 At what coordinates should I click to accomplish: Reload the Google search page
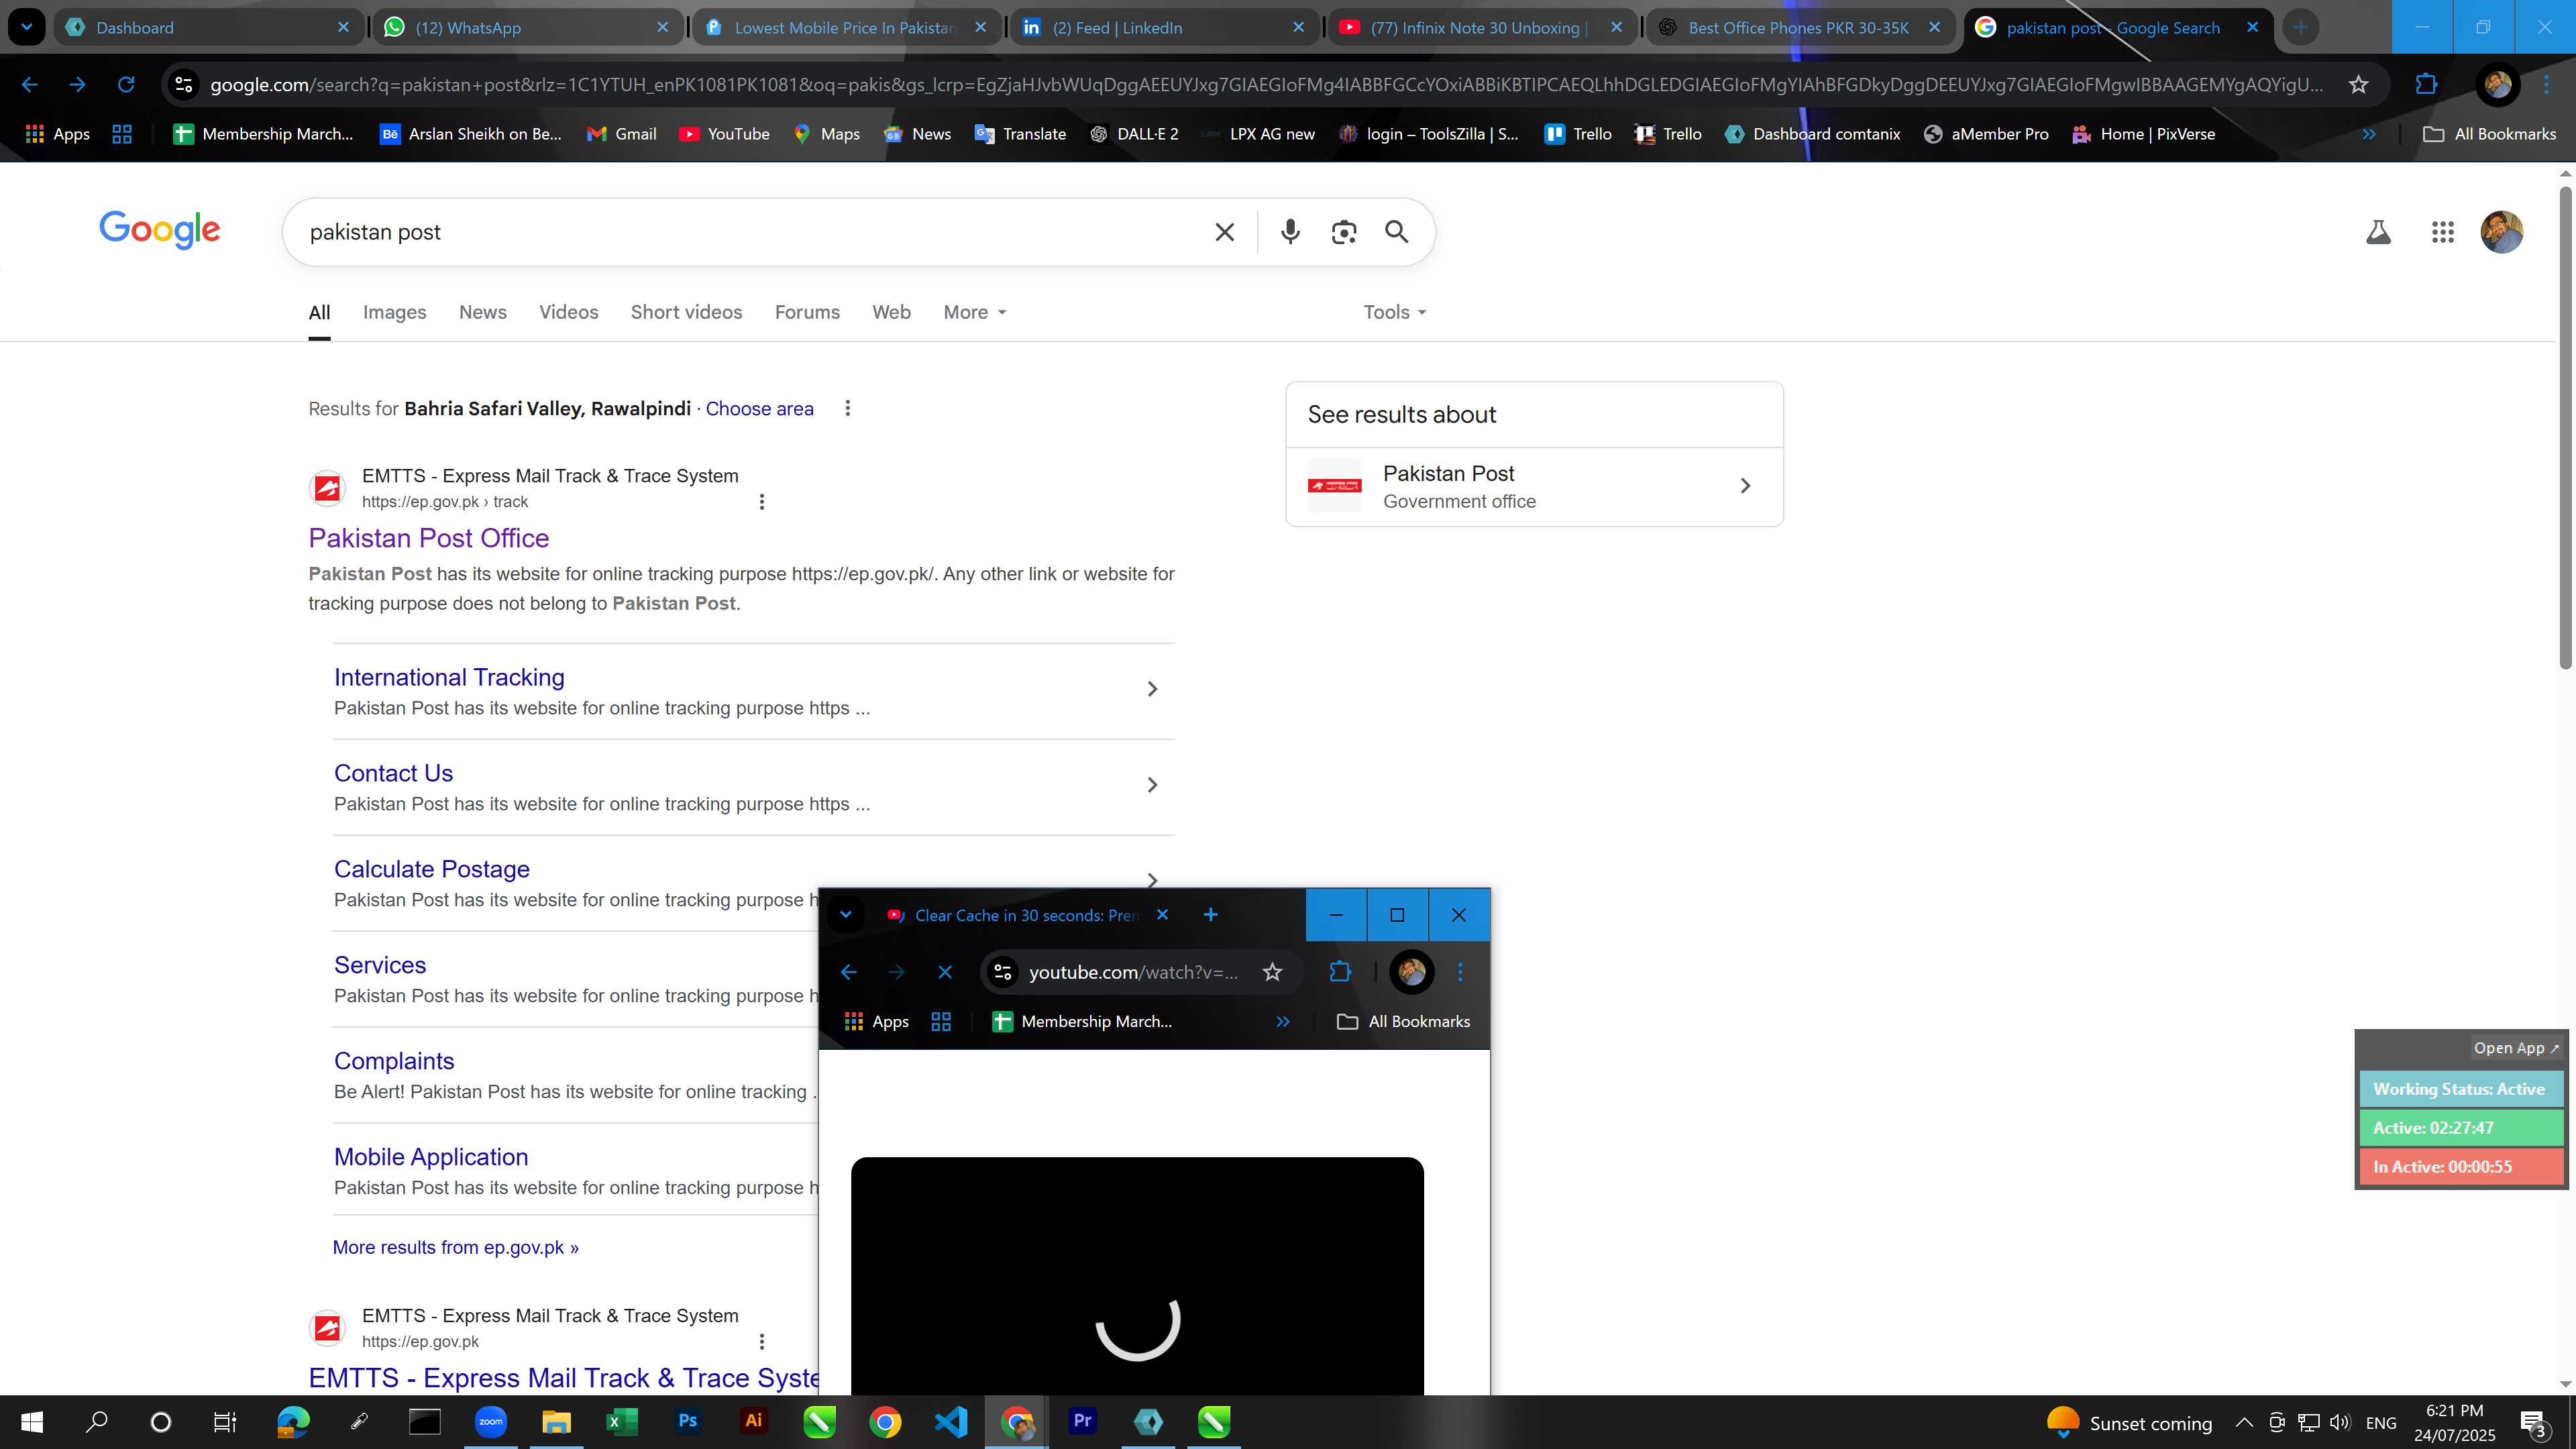(126, 85)
